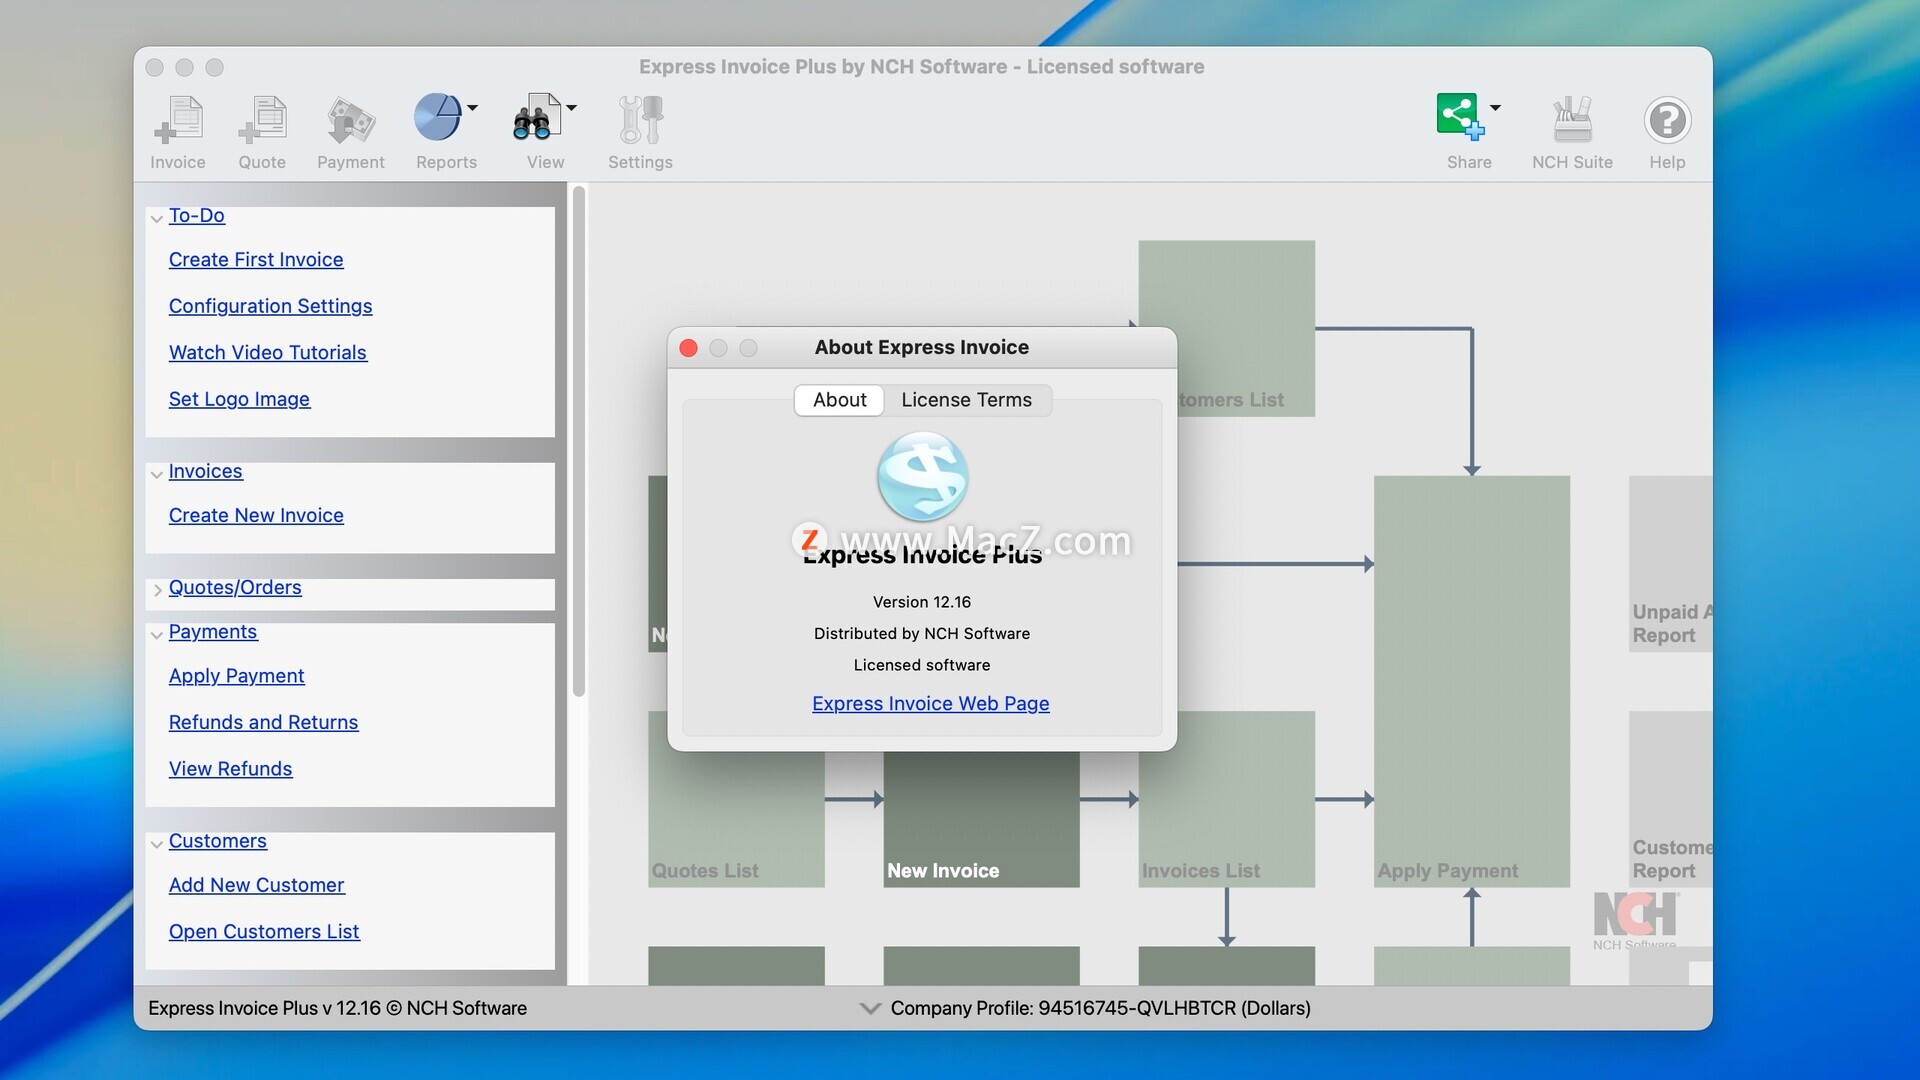Click the Quotes/Orders heading link

[x=235, y=587]
